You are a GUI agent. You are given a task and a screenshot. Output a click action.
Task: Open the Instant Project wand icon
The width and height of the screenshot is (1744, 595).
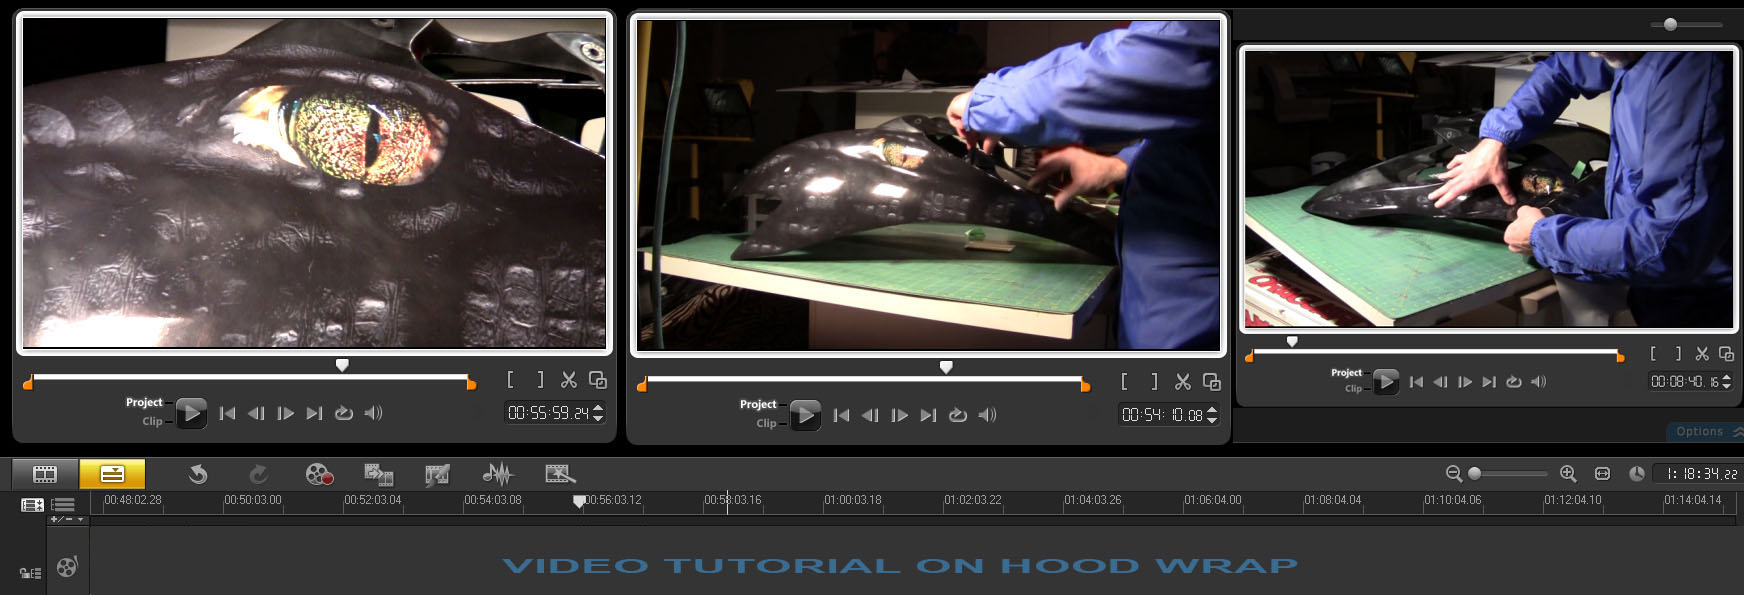pyautogui.click(x=559, y=474)
